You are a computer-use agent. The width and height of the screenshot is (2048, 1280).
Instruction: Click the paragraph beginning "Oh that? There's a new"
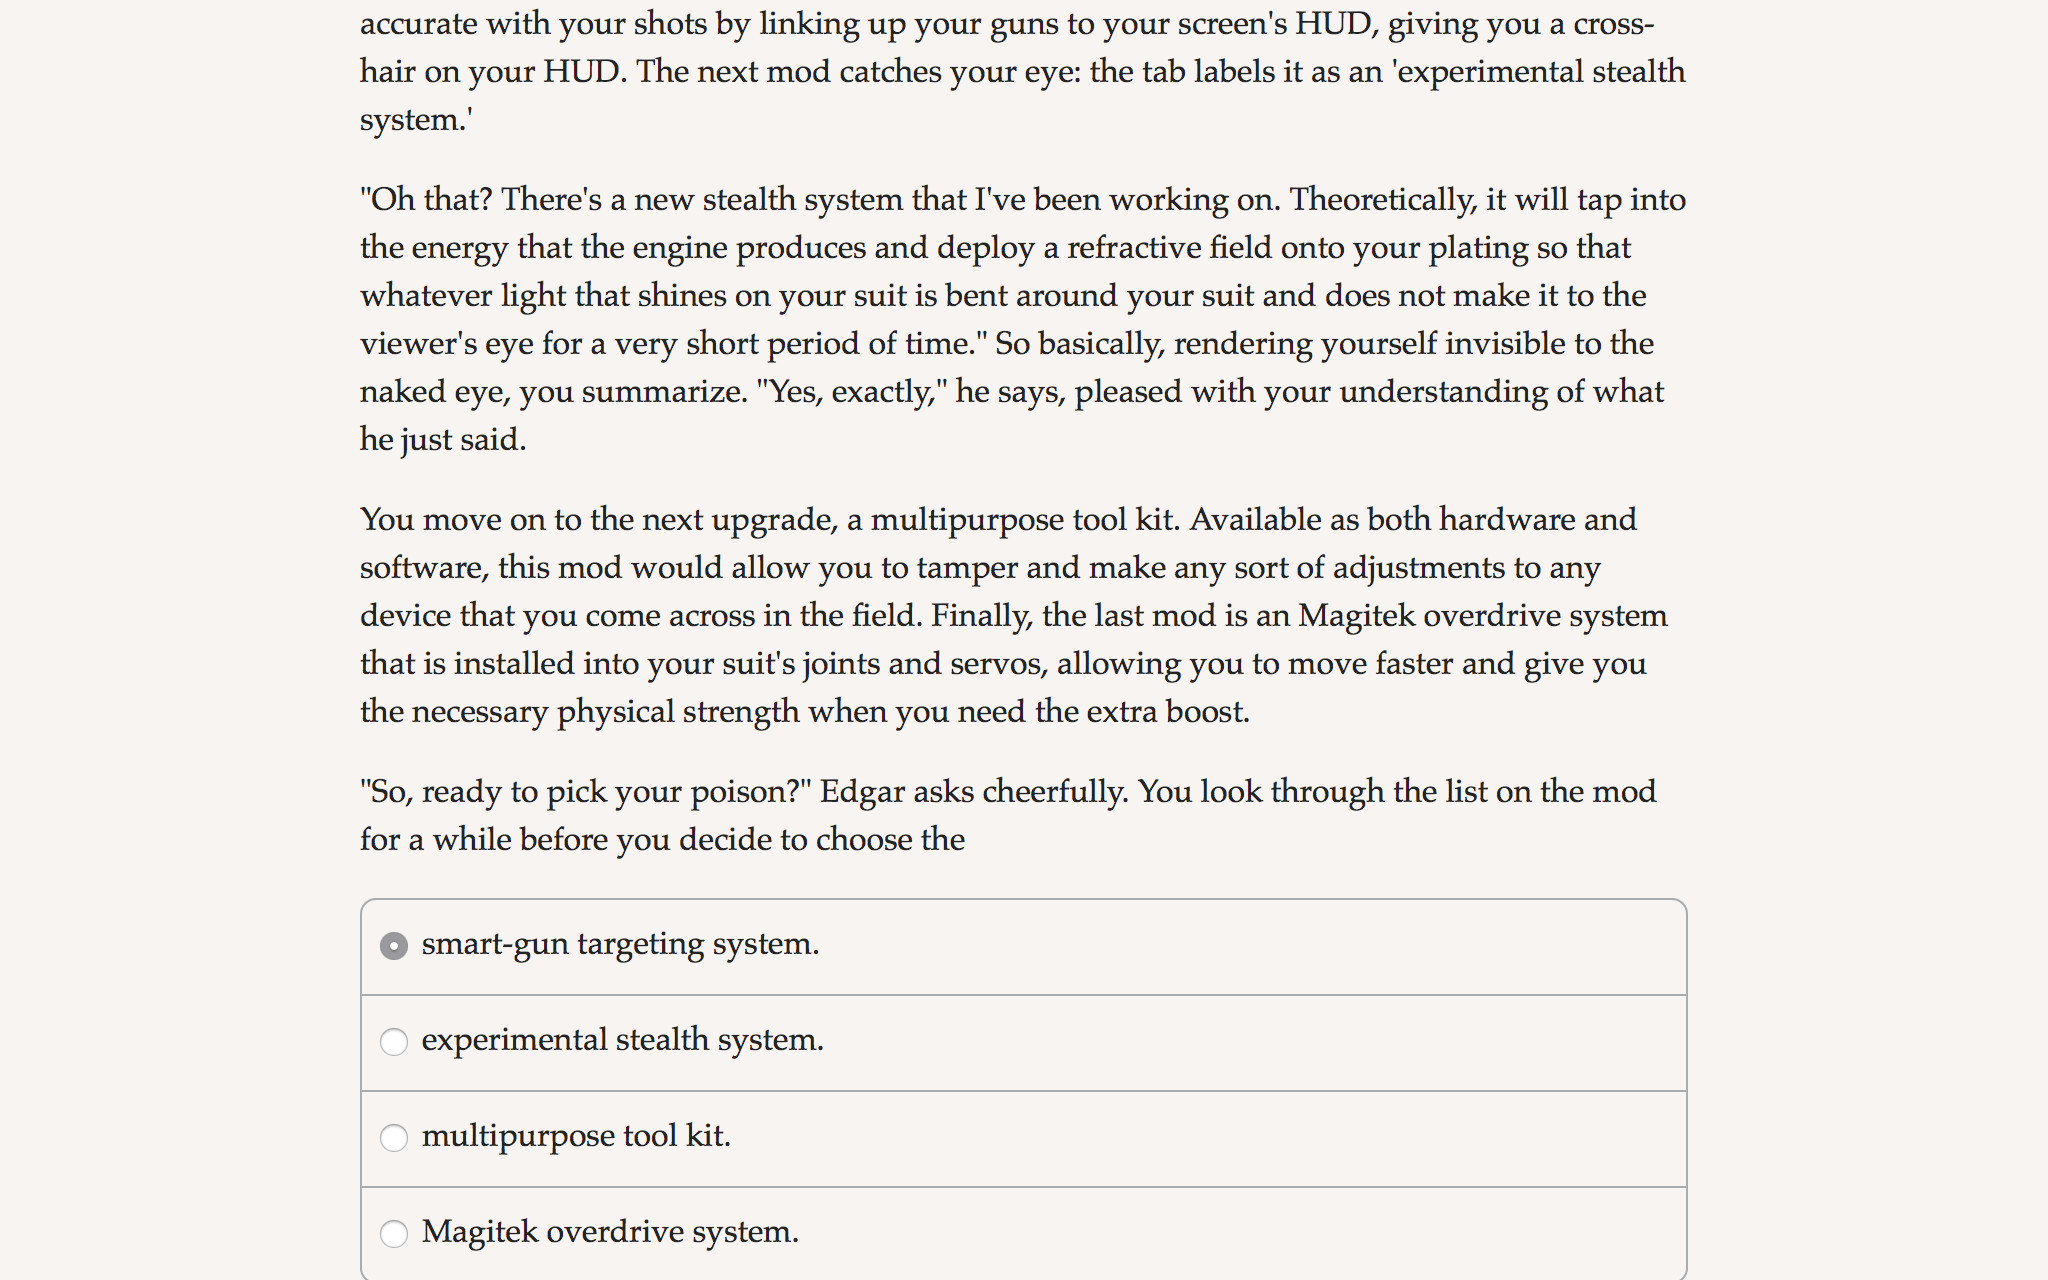point(1023,319)
